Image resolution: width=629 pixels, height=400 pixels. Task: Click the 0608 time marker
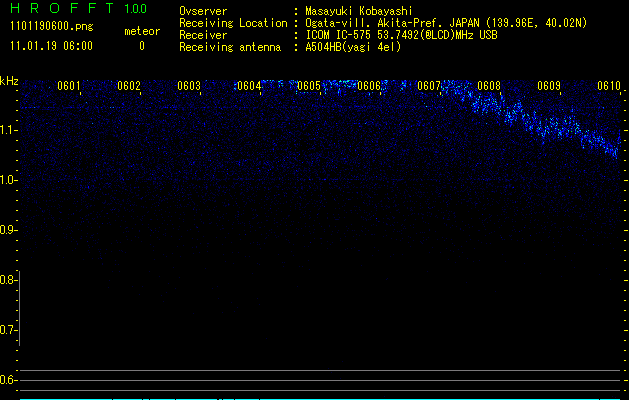[489, 86]
